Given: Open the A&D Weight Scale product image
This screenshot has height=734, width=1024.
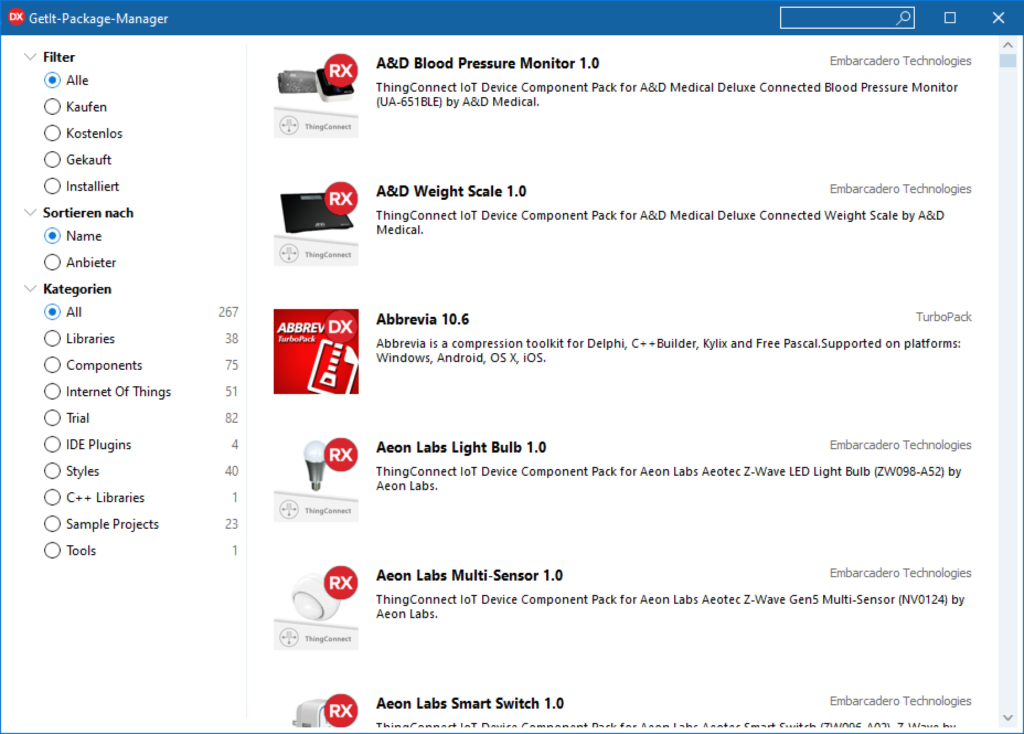Looking at the screenshot, I should coord(316,223).
